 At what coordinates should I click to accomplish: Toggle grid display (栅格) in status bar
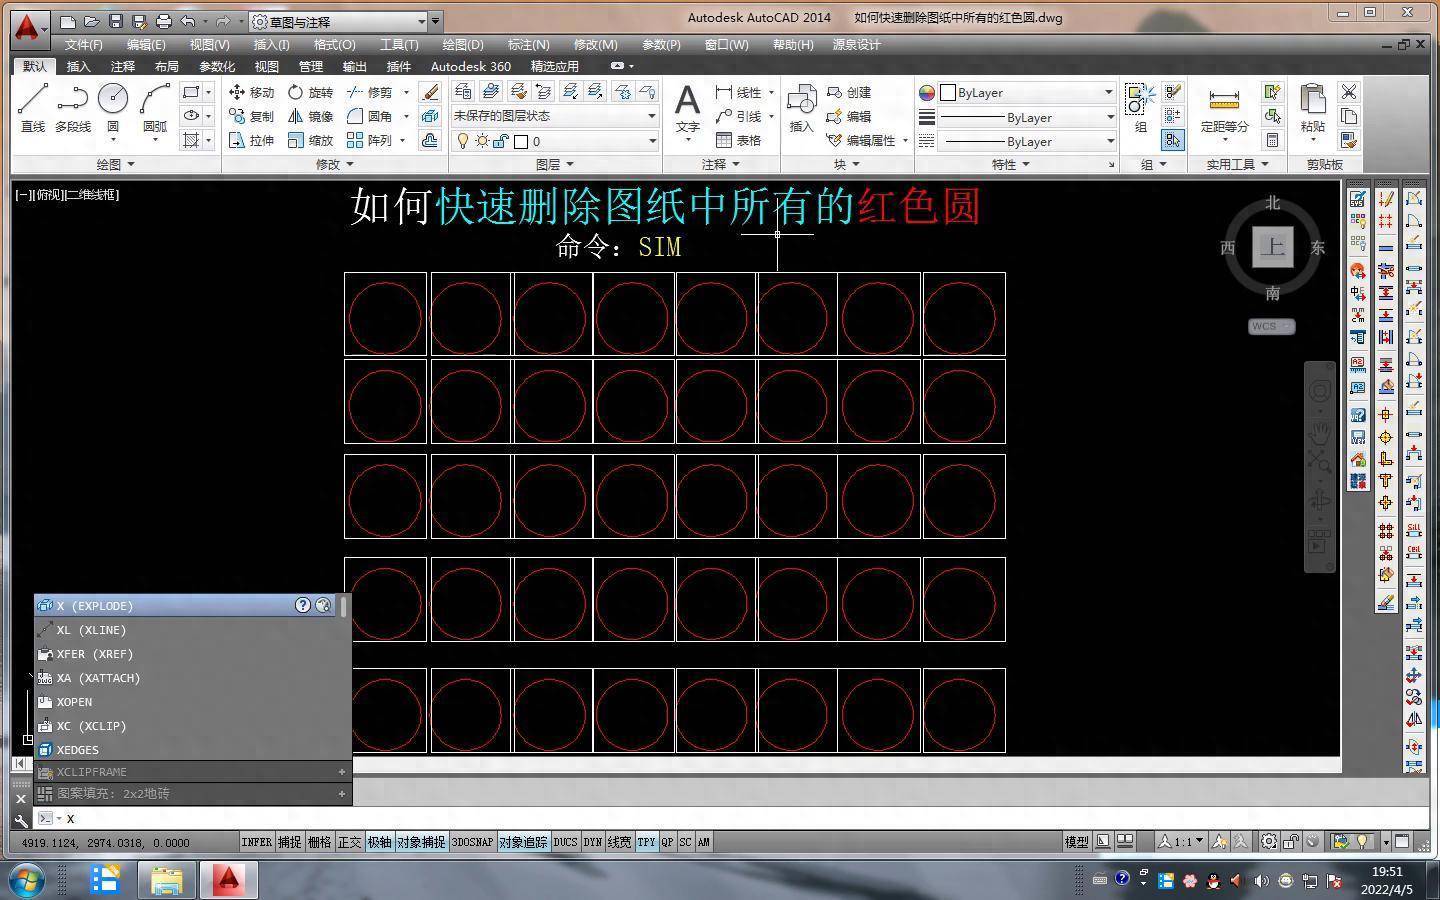tap(319, 842)
